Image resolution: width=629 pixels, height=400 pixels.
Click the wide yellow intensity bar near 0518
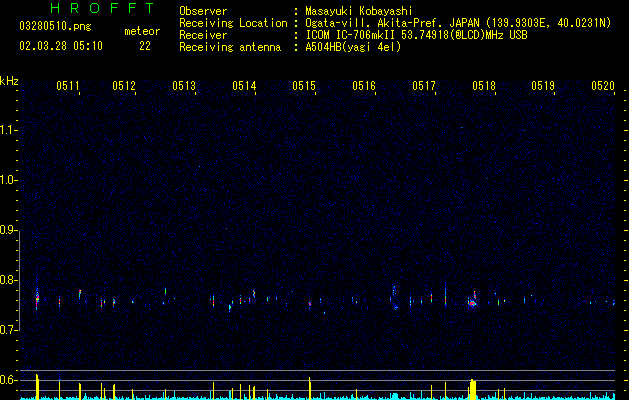coord(473,390)
